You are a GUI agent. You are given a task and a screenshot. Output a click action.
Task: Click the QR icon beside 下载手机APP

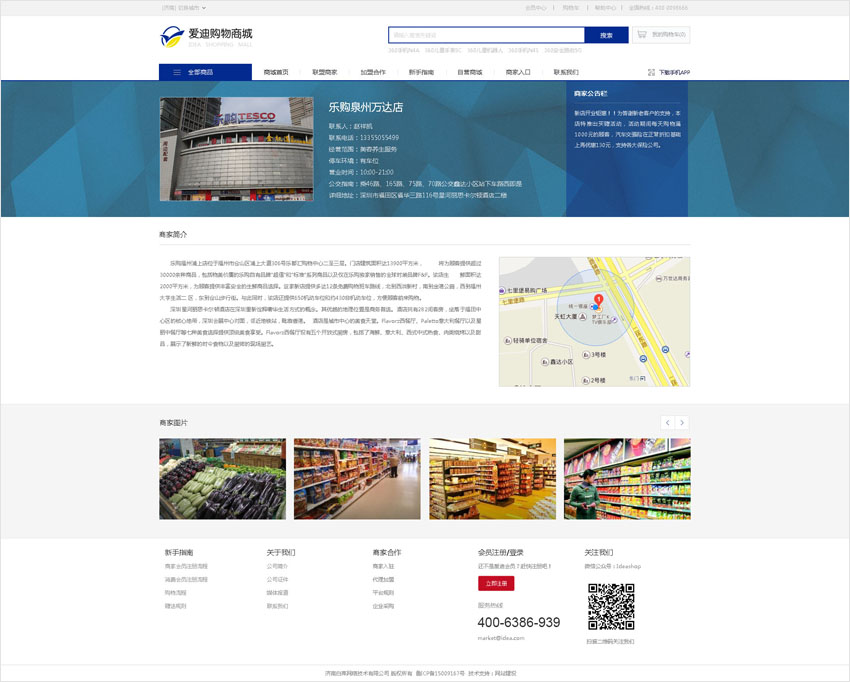tap(651, 72)
